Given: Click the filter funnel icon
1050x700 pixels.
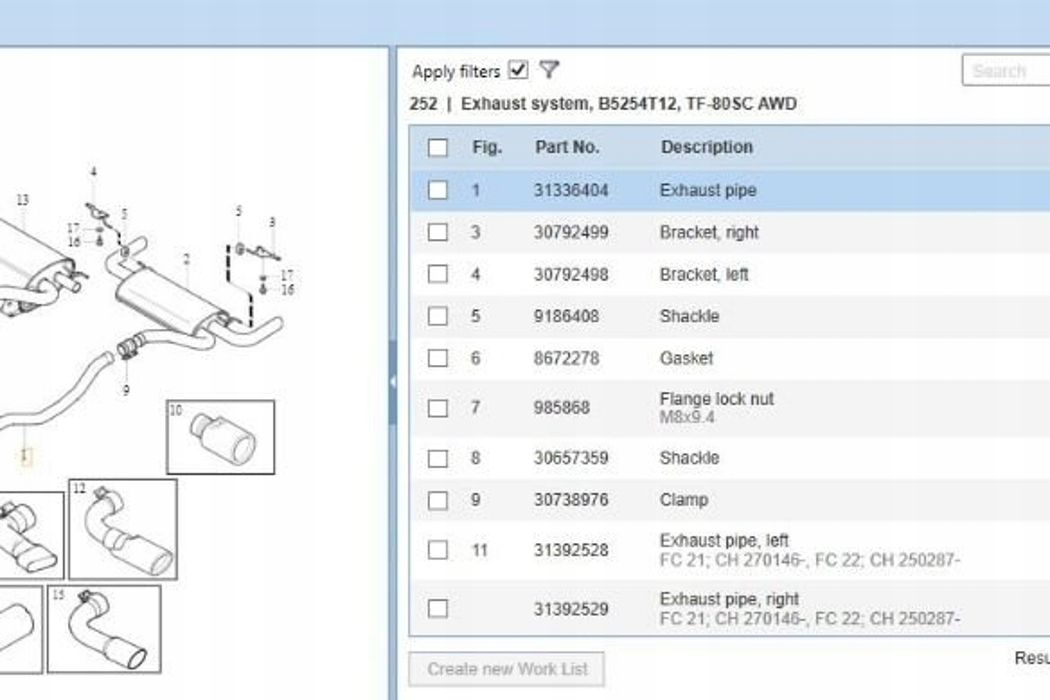Looking at the screenshot, I should 549,70.
